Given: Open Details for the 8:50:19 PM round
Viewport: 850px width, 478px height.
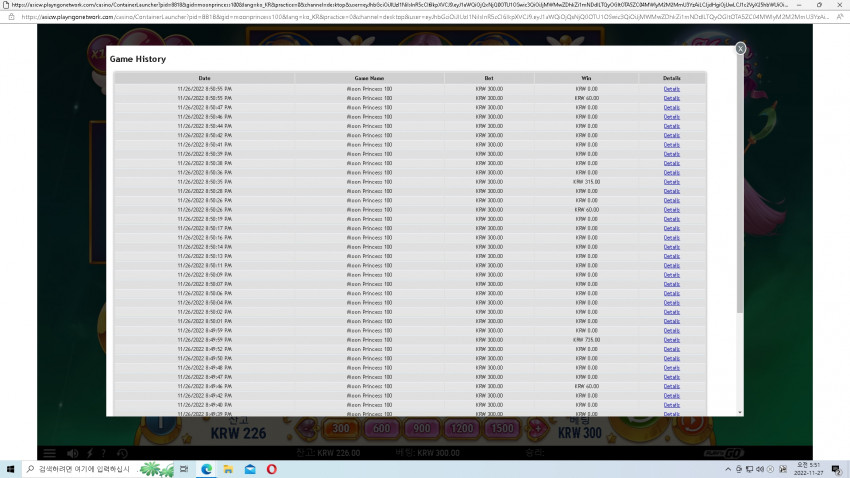Looking at the screenshot, I should (671, 219).
